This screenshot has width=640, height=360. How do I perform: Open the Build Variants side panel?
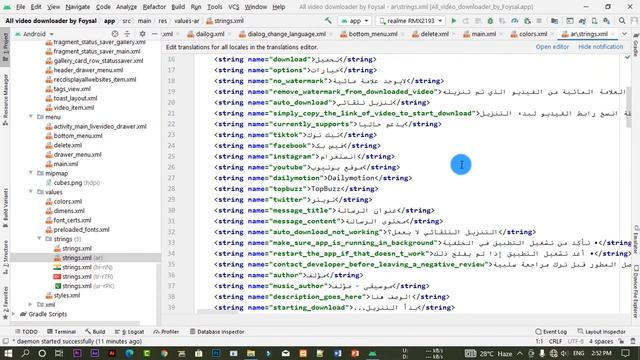[x=5, y=207]
